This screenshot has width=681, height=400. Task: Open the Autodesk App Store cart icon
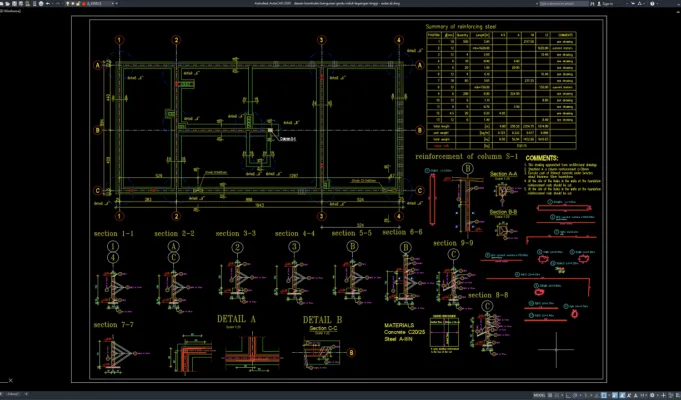point(633,3)
